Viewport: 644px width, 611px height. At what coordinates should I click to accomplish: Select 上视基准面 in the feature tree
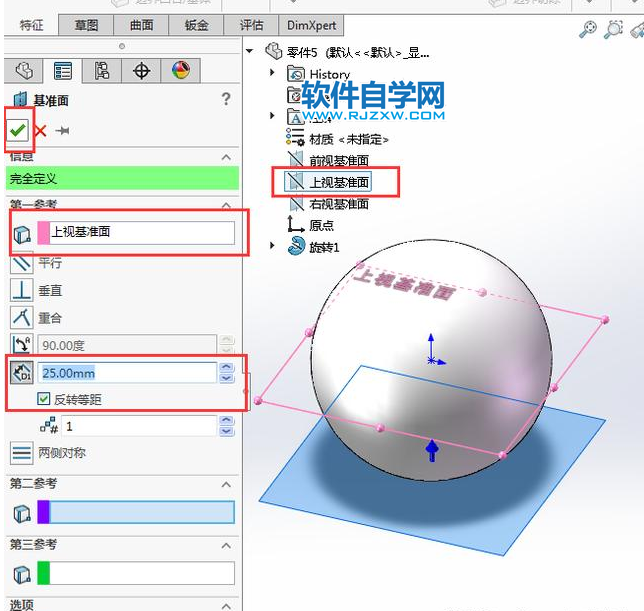click(328, 182)
